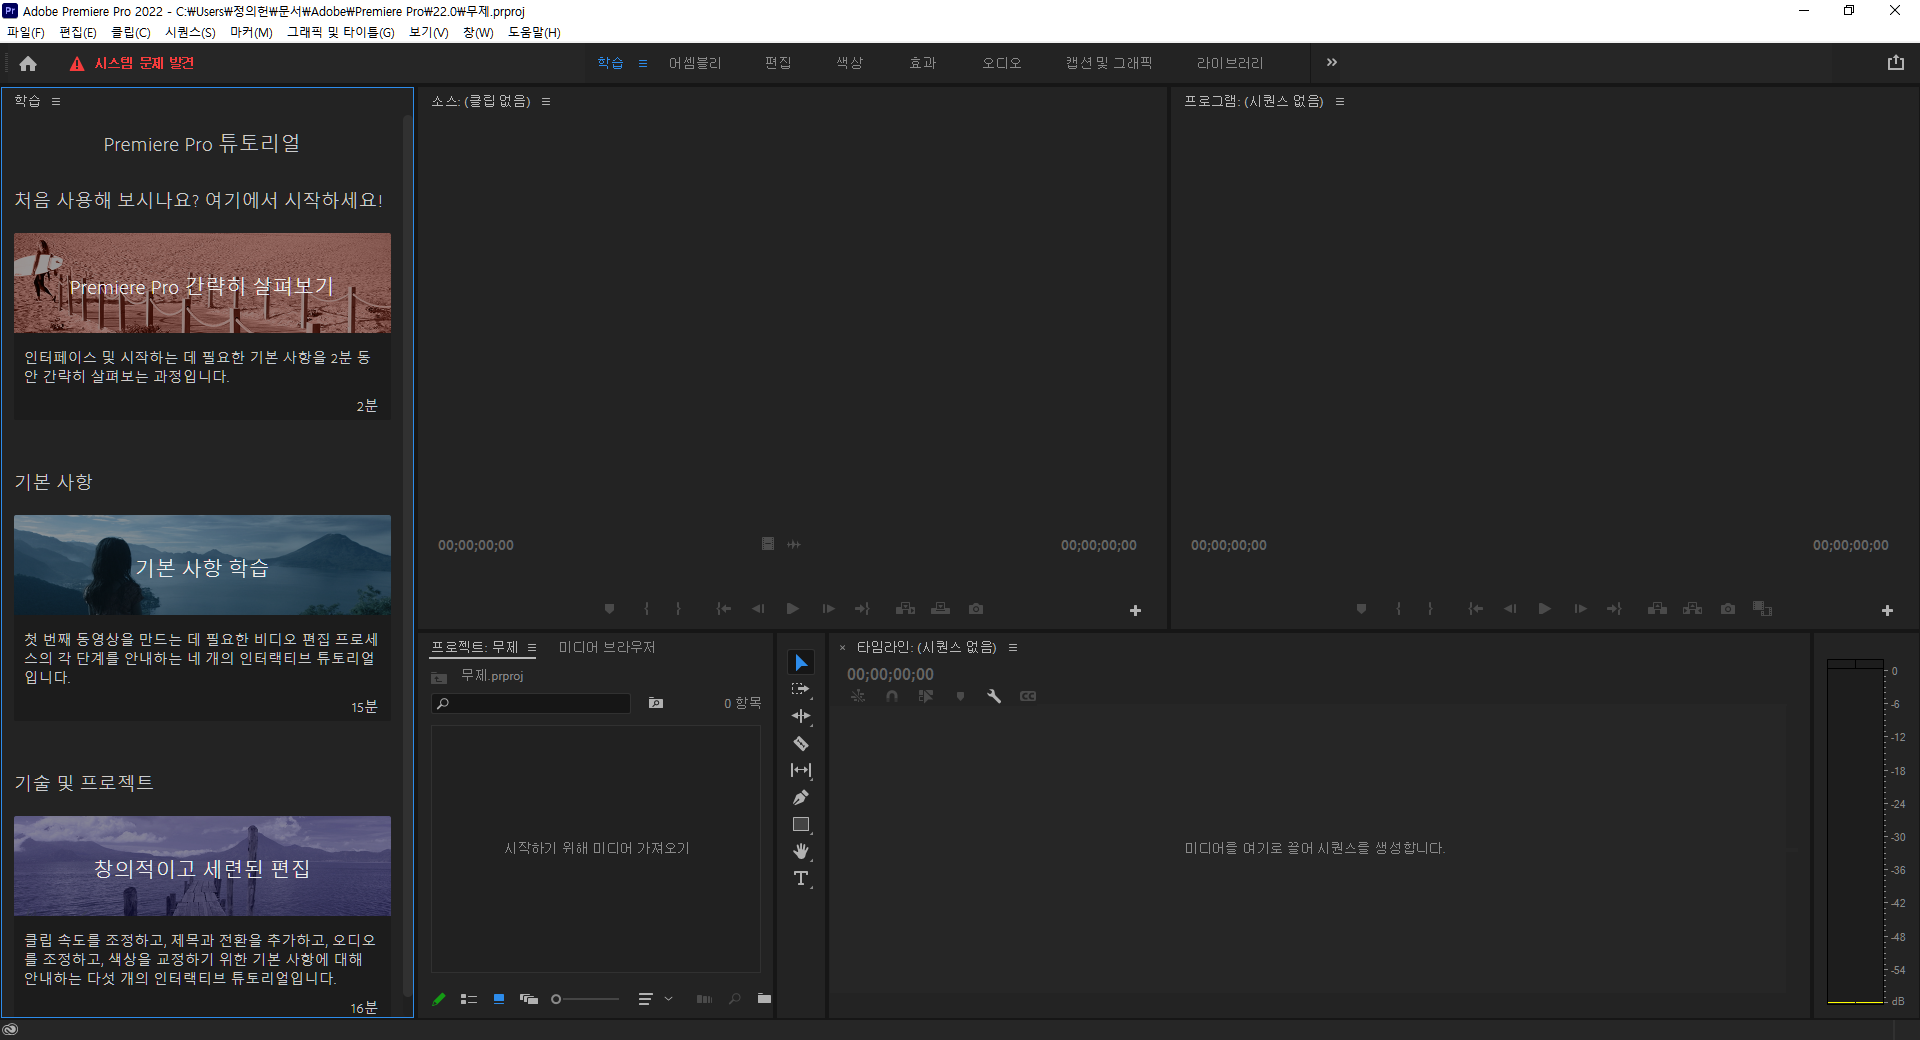The height and width of the screenshot is (1040, 1920).
Task: Click Automate to Sequence icon
Action: 704,999
